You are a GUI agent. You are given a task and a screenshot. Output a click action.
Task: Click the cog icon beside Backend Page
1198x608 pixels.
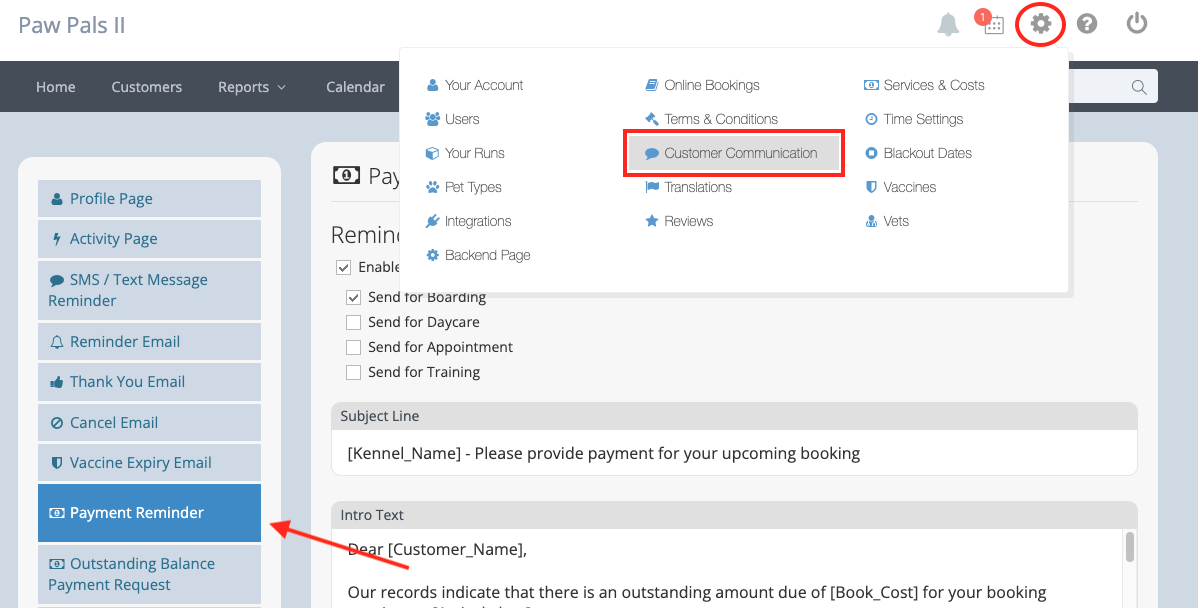tap(432, 255)
